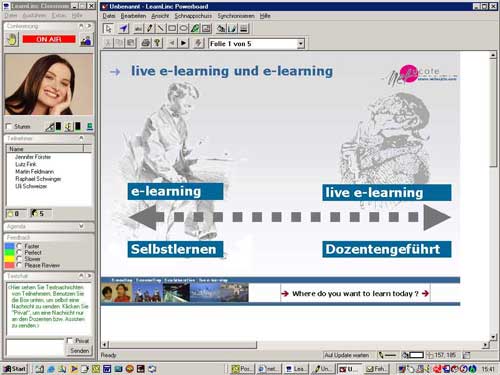The height and width of the screenshot is (375, 500).
Task: Open the Windows Start button
Action: tap(14, 369)
